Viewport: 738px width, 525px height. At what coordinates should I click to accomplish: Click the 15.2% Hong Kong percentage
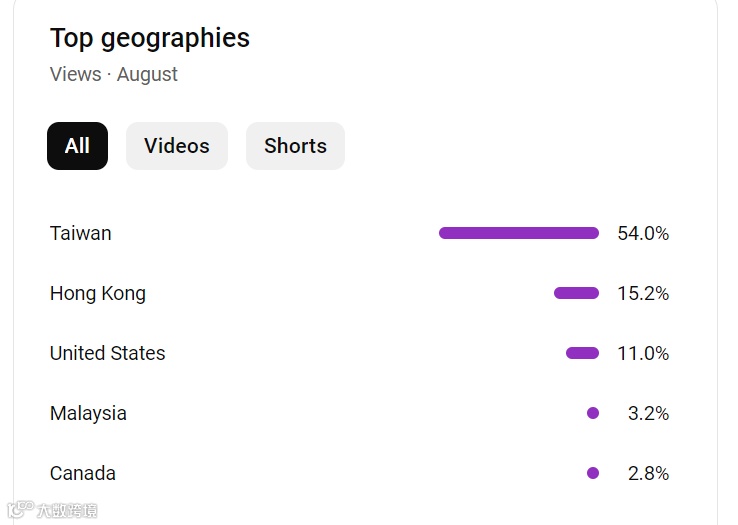pos(643,293)
